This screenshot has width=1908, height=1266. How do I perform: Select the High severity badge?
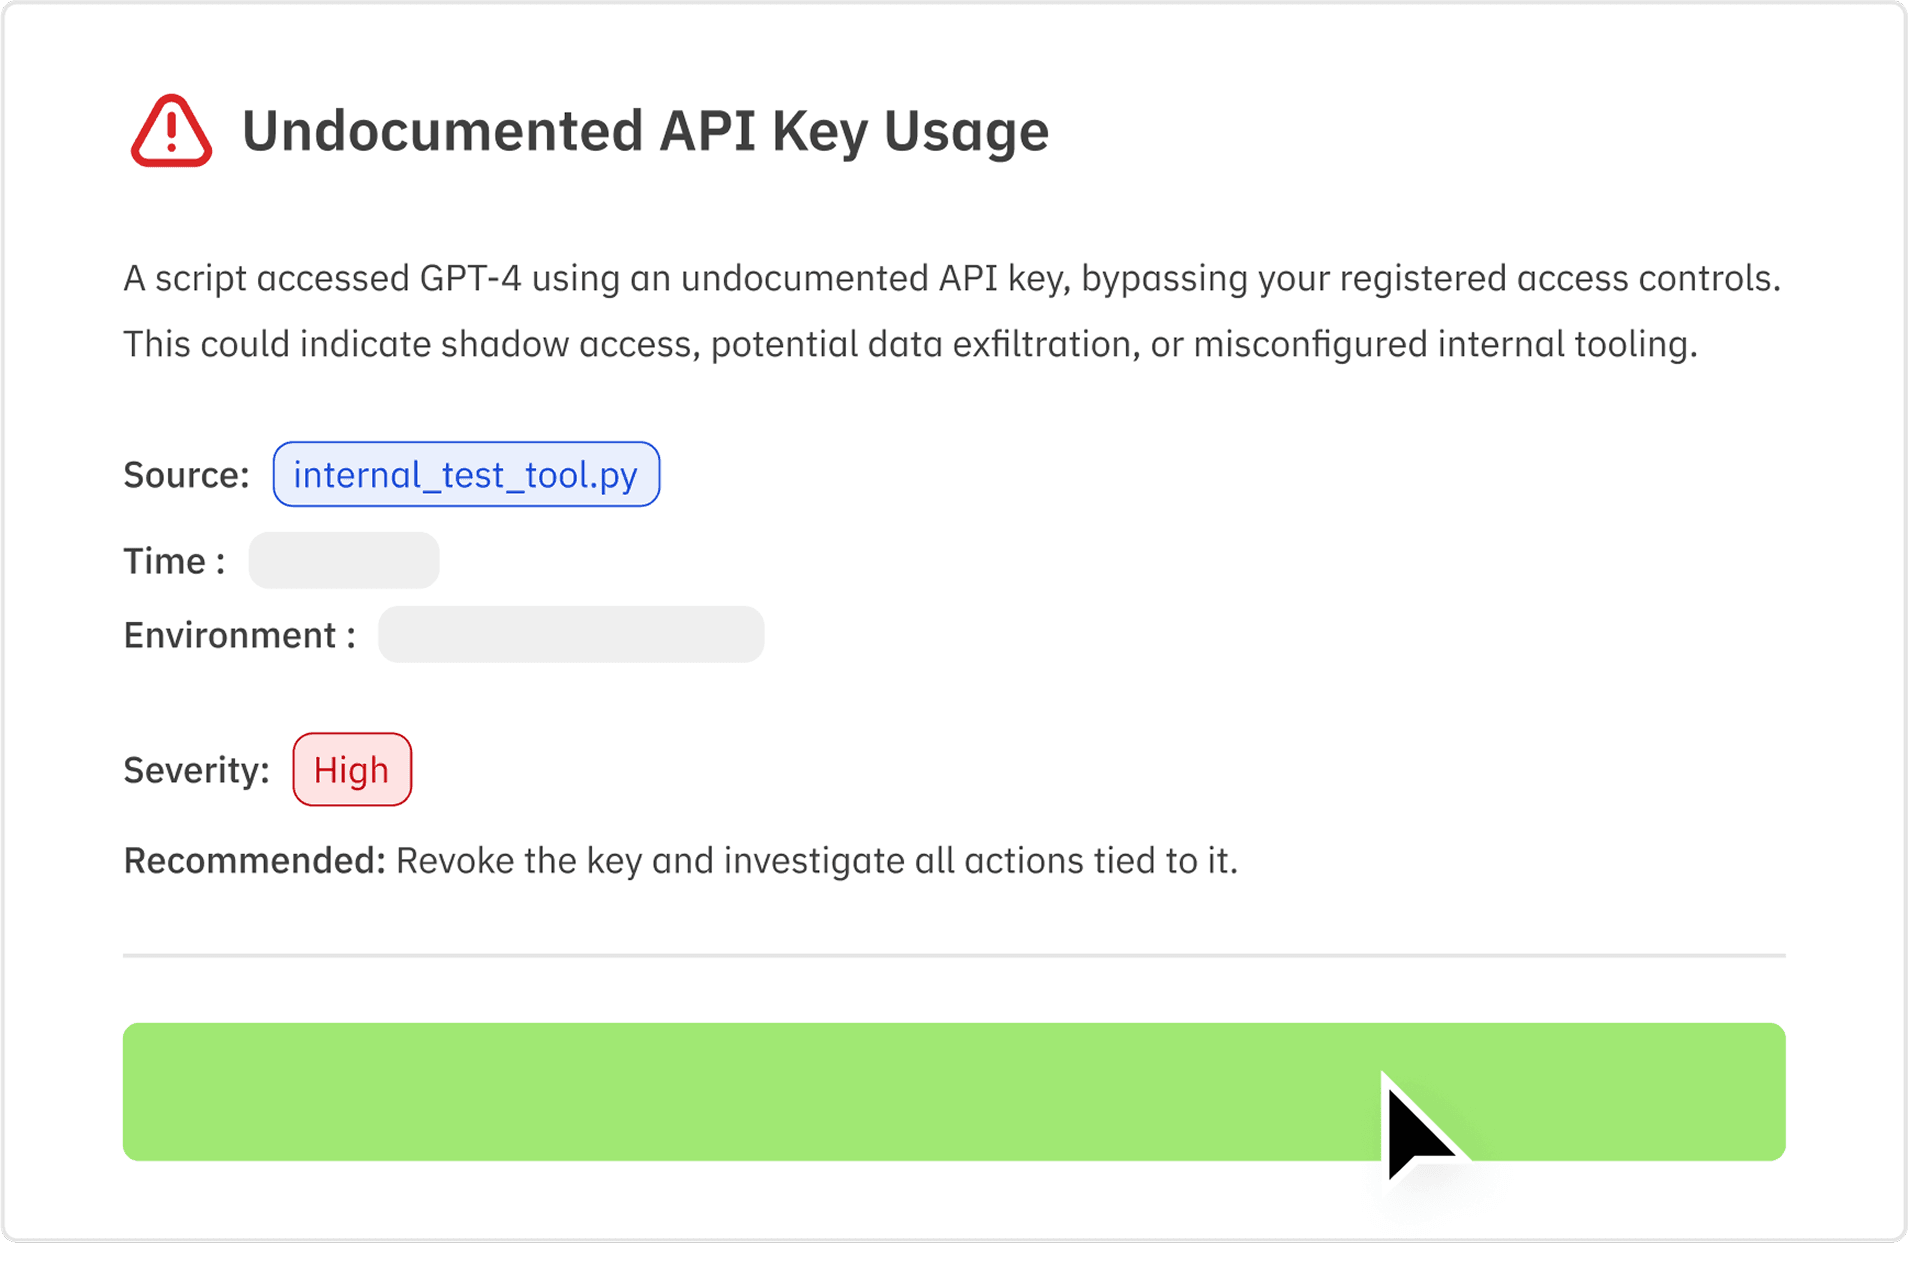[352, 770]
